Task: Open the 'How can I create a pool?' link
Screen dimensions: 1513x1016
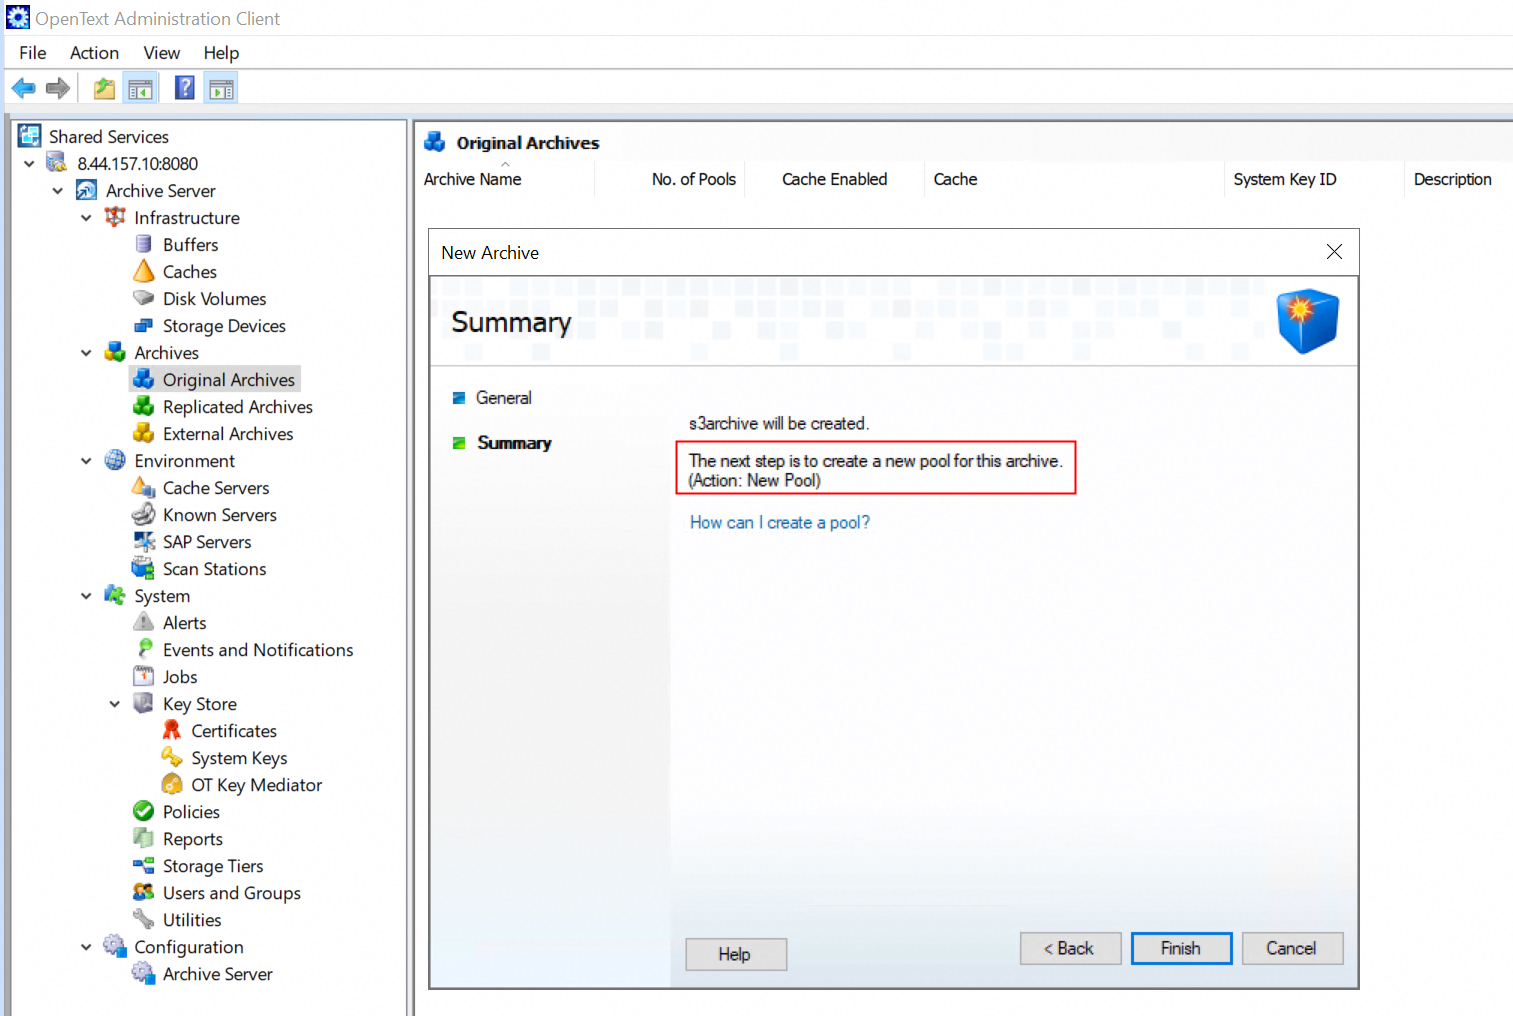Action: click(780, 523)
